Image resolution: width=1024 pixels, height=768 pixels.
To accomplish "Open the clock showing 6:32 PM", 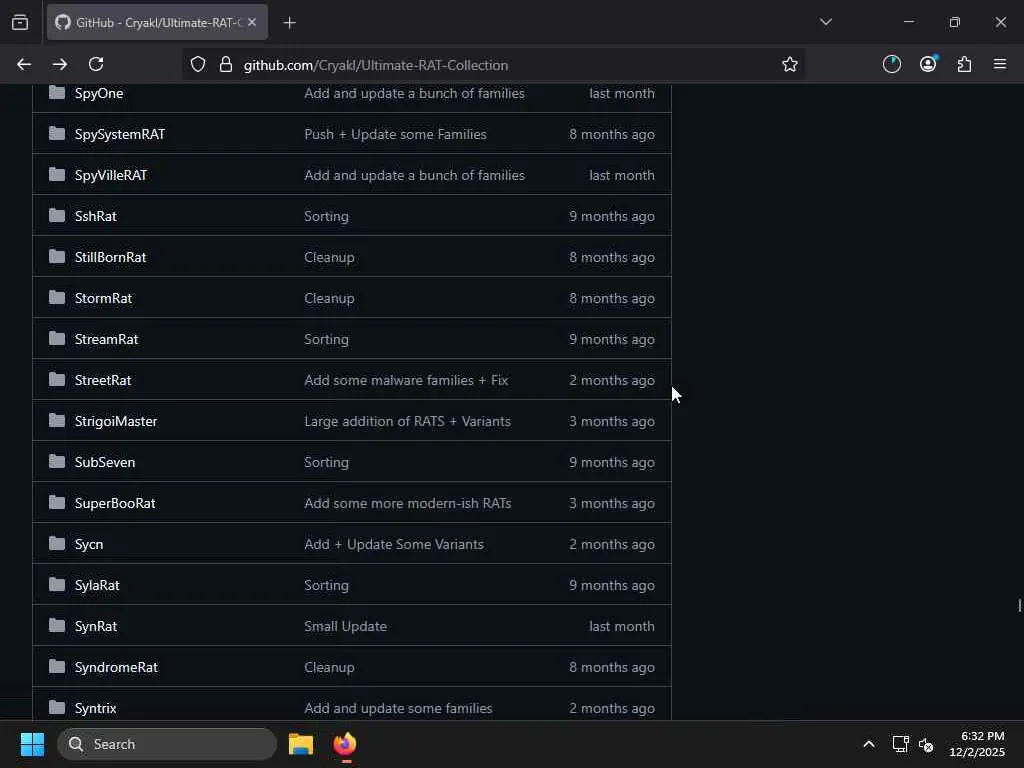I will click(x=977, y=744).
